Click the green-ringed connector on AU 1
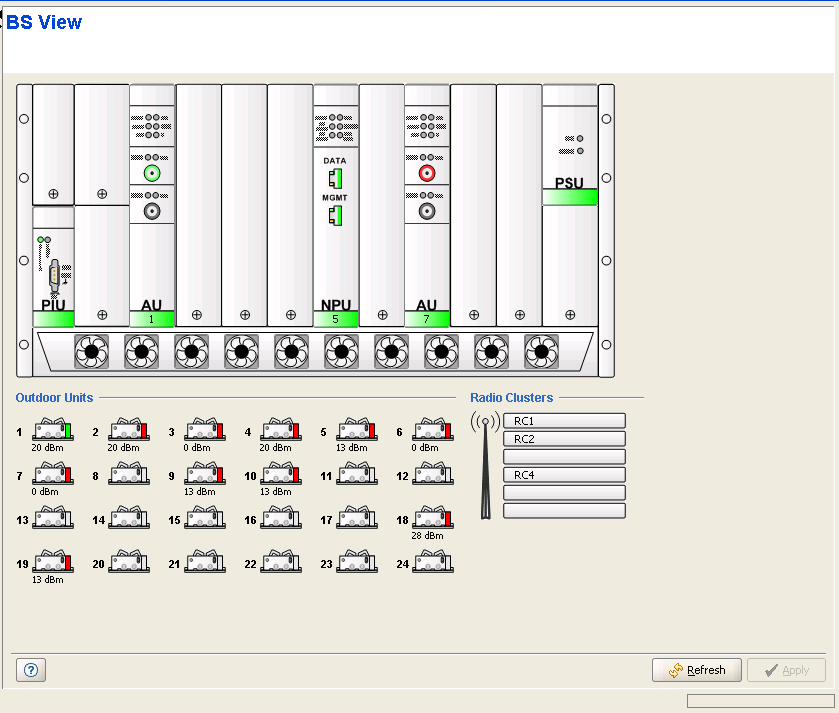 [x=152, y=174]
